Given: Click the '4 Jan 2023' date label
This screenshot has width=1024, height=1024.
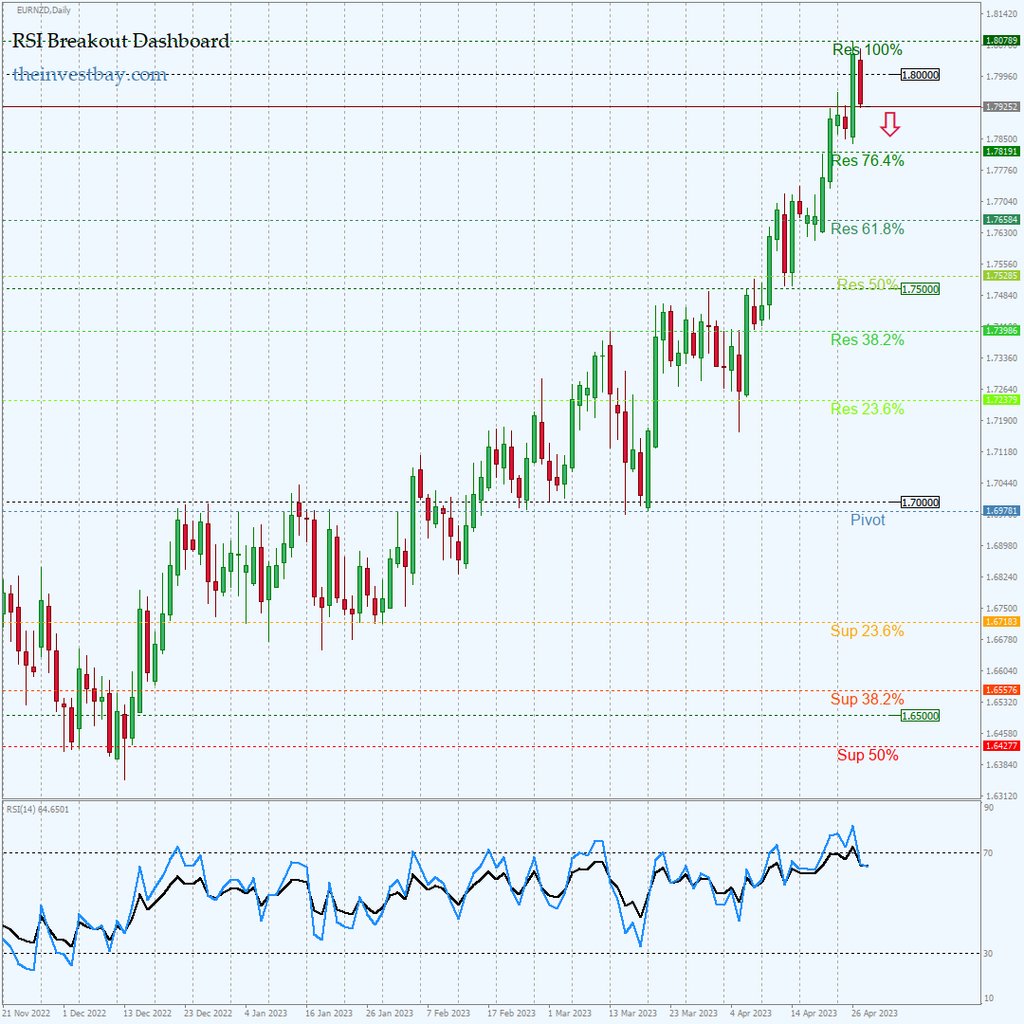Looking at the screenshot, I should click(x=266, y=1014).
